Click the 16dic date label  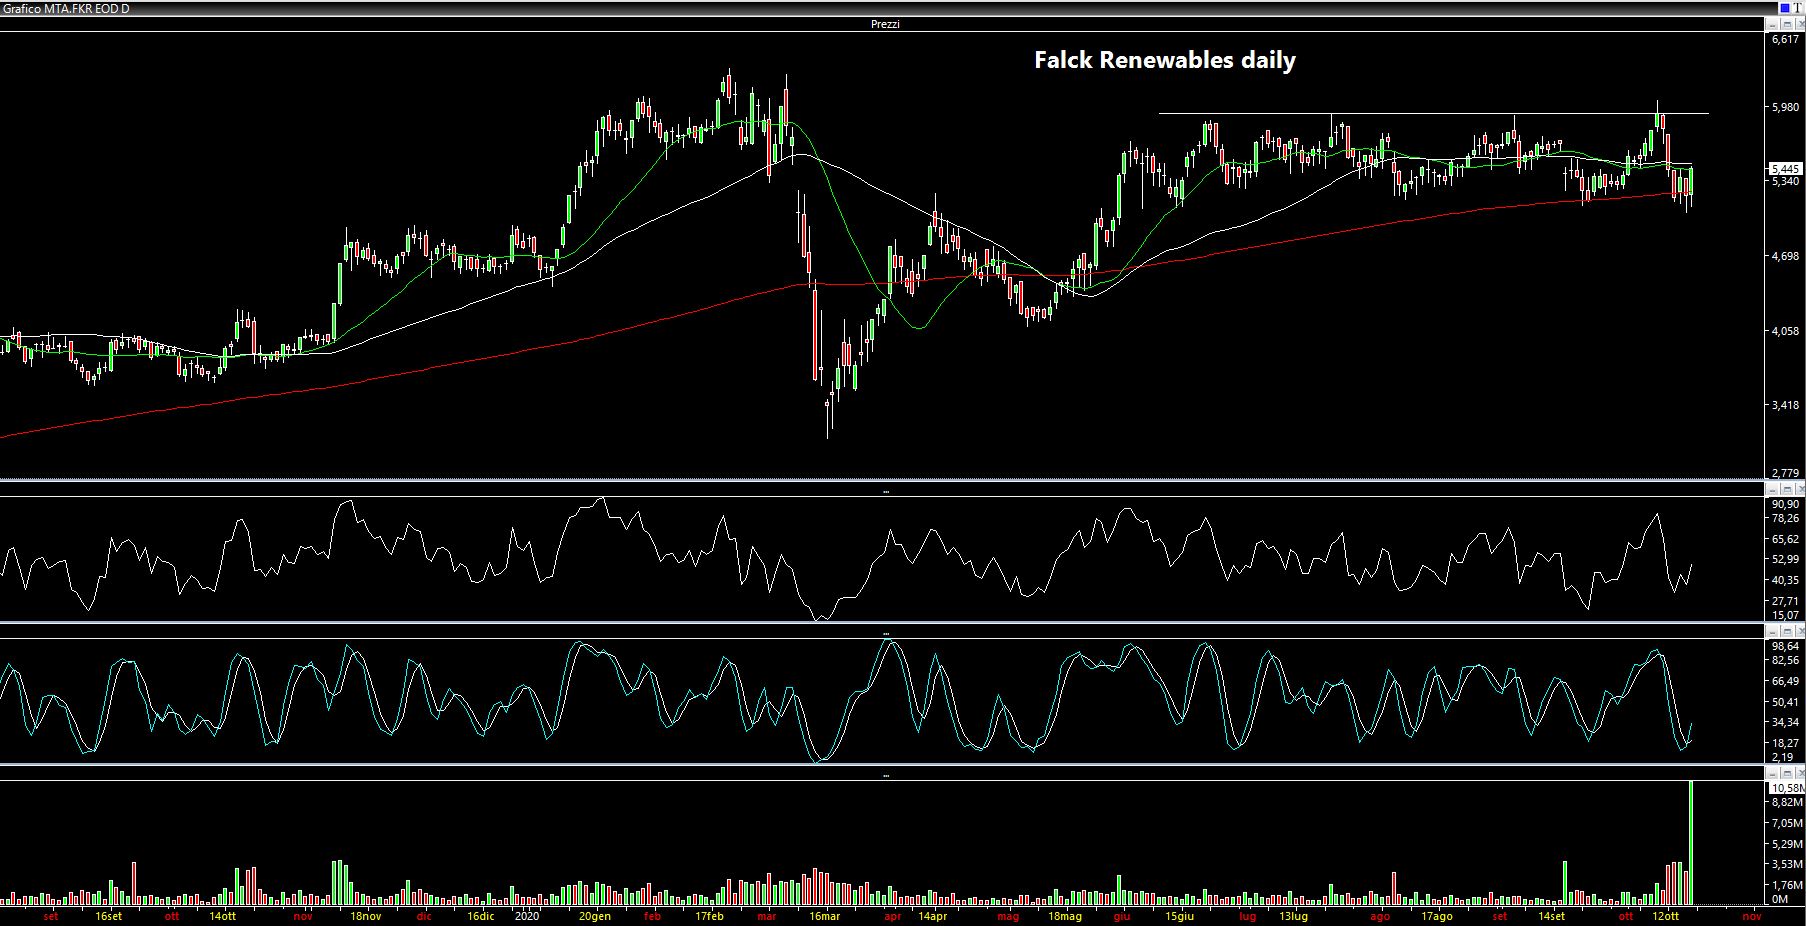point(480,916)
